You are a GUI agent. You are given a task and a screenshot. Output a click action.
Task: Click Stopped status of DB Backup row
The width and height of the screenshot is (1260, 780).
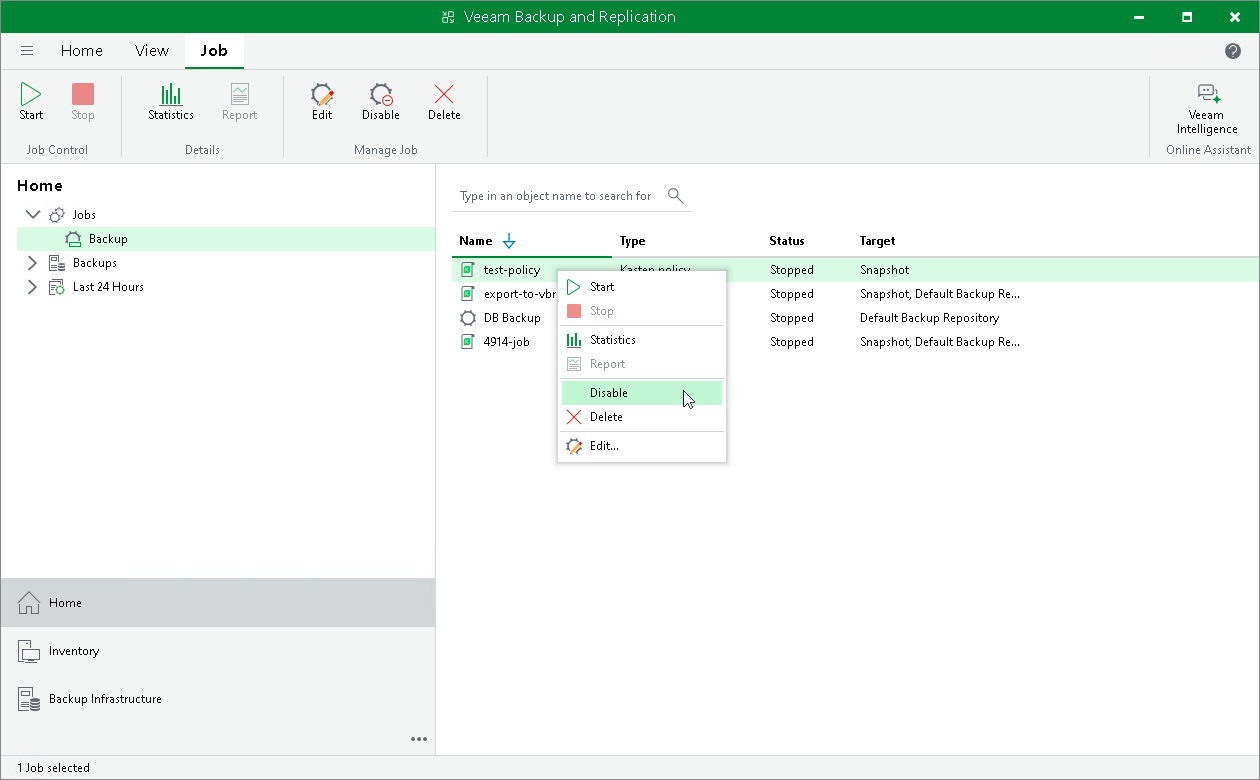click(x=792, y=318)
